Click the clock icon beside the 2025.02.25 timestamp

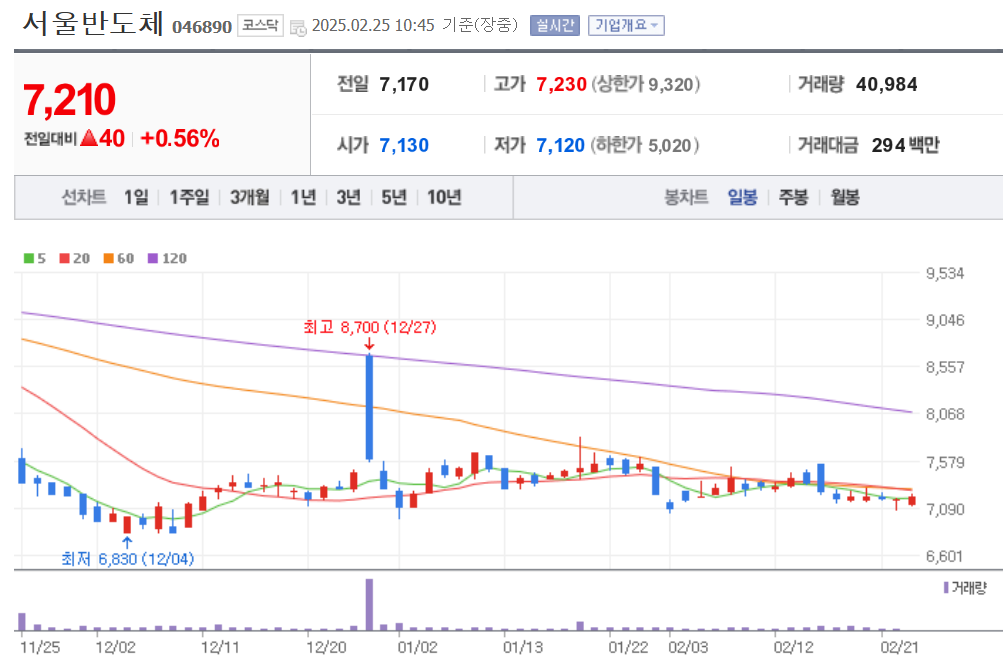[296, 27]
